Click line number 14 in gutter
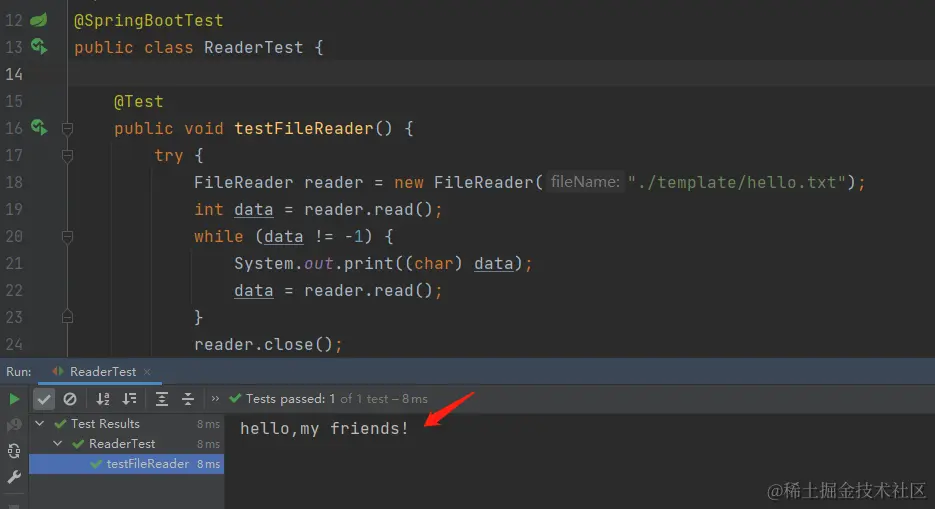935x509 pixels. 14,75
